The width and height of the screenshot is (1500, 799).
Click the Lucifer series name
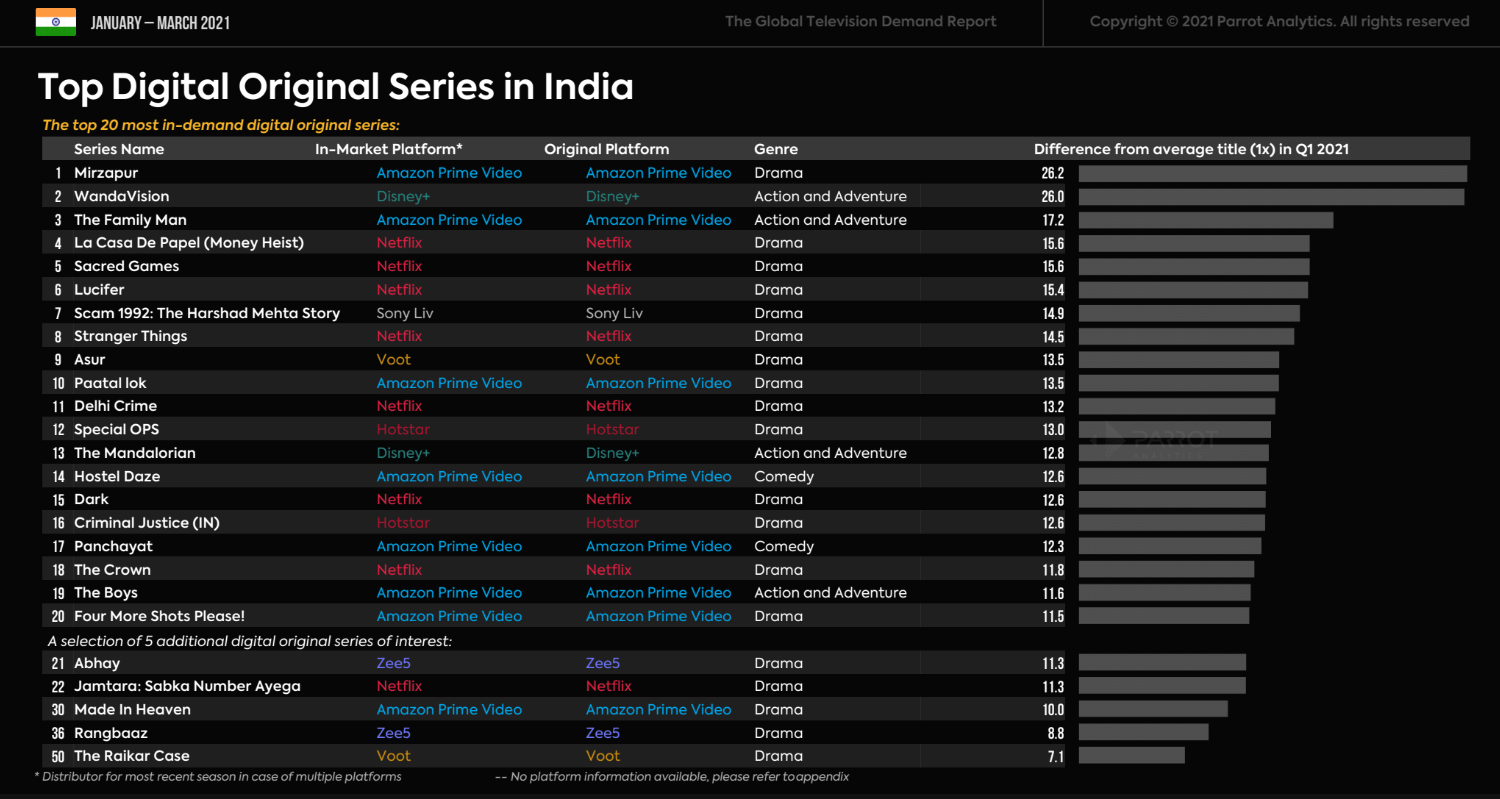click(99, 290)
